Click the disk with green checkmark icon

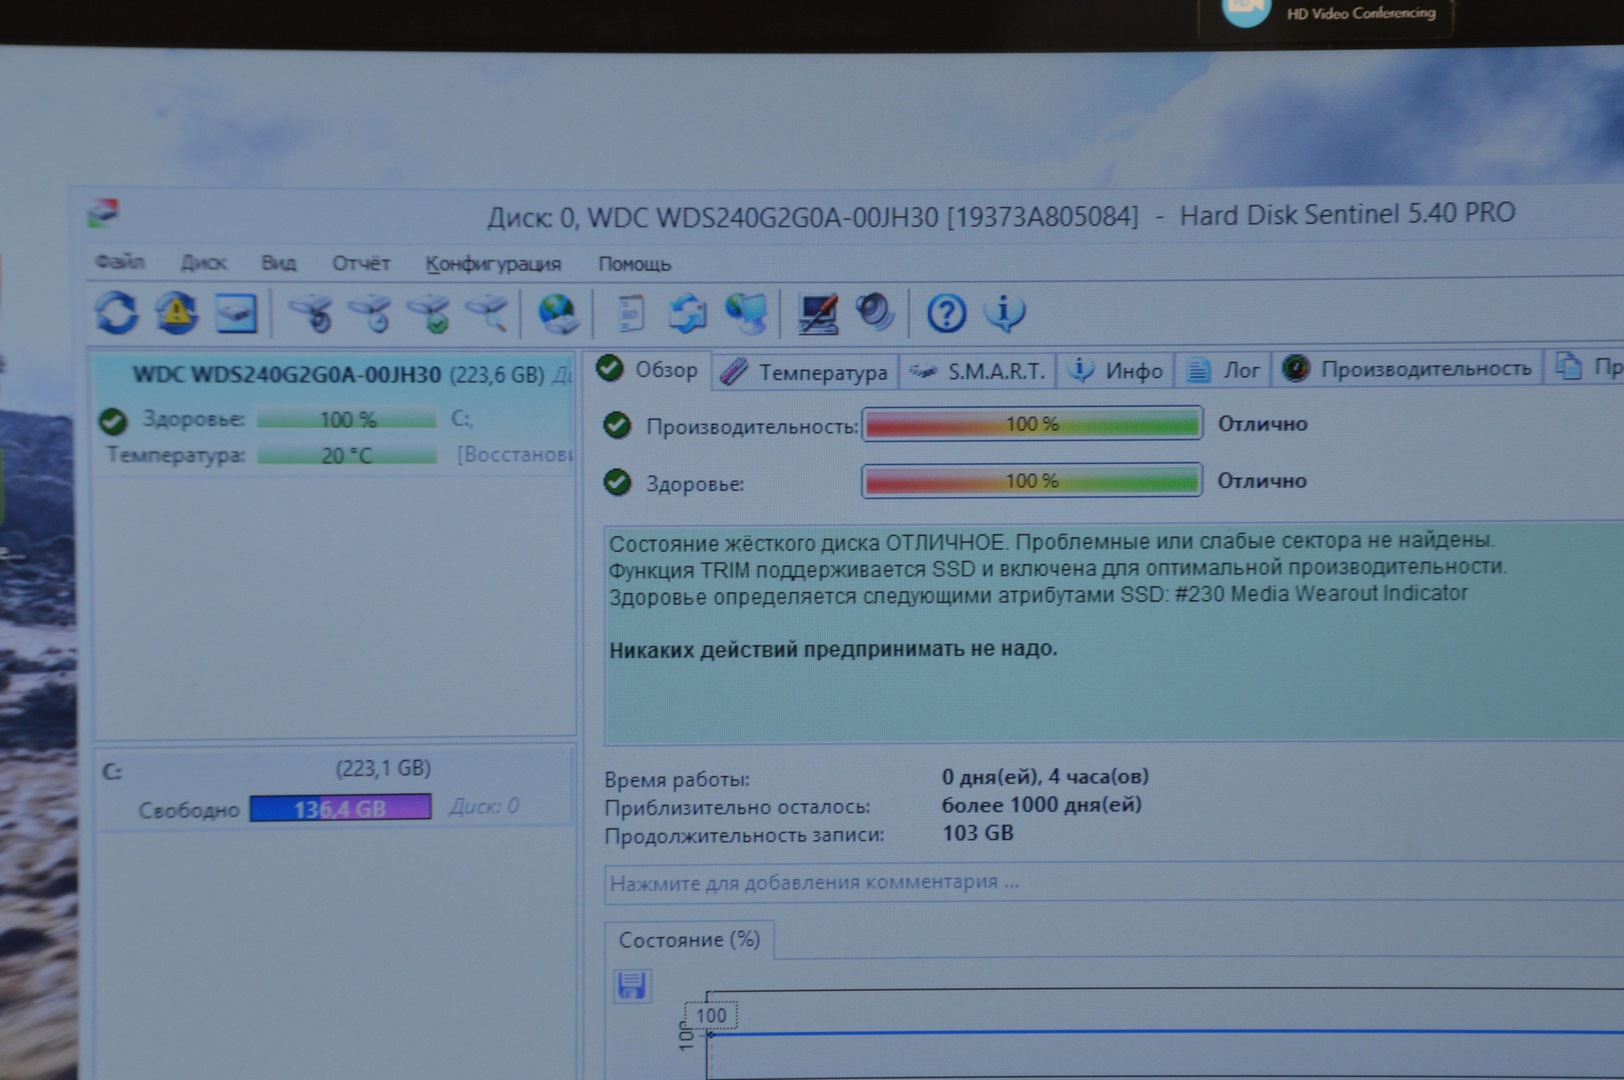[430, 314]
